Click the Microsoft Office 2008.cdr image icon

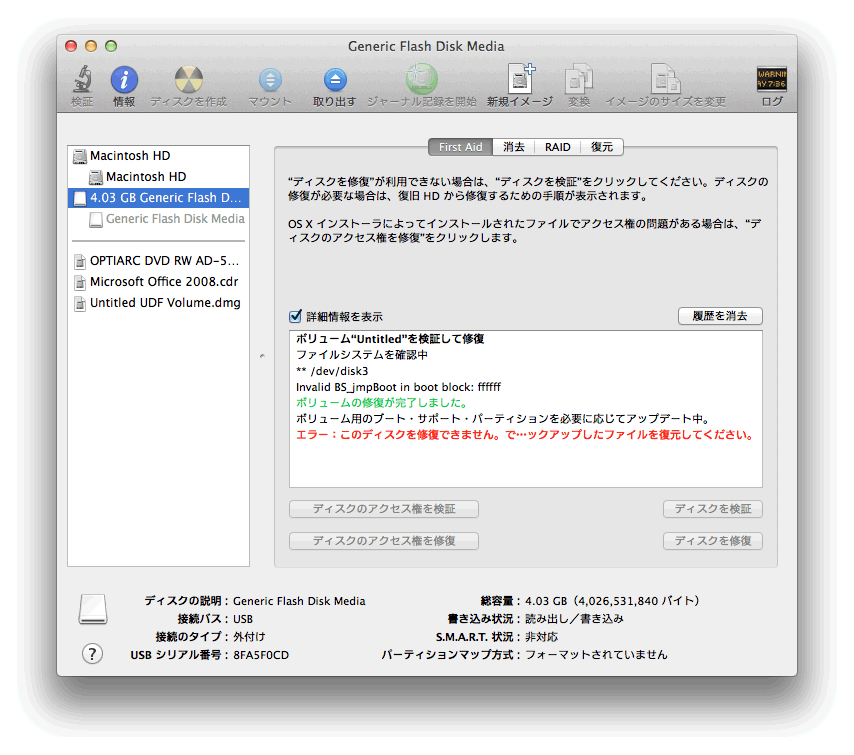80,282
